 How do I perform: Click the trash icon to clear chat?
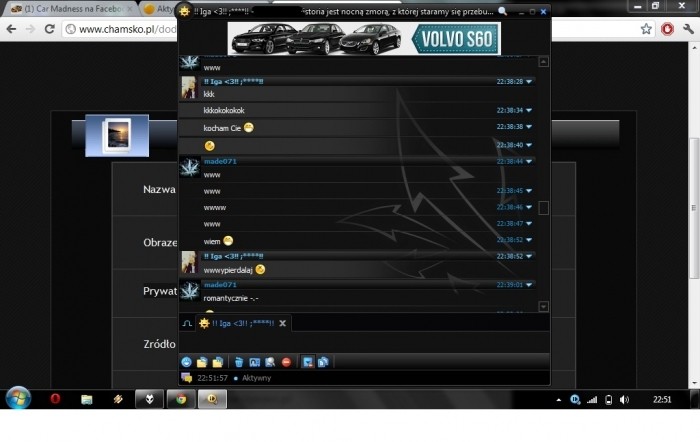coord(238,362)
